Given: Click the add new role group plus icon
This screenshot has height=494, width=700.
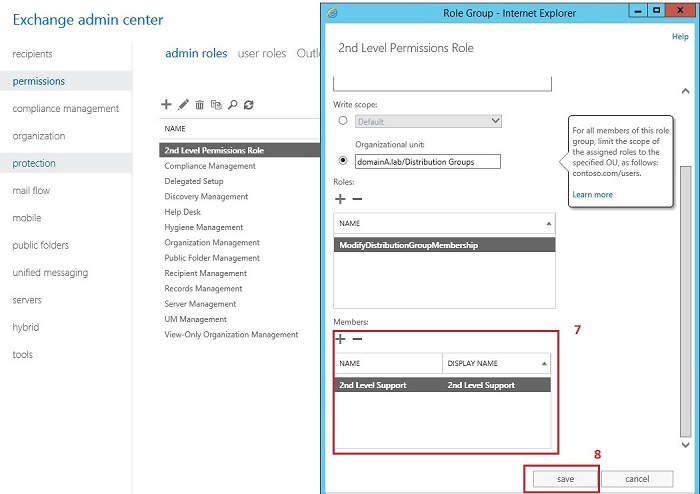Looking at the screenshot, I should point(166,104).
